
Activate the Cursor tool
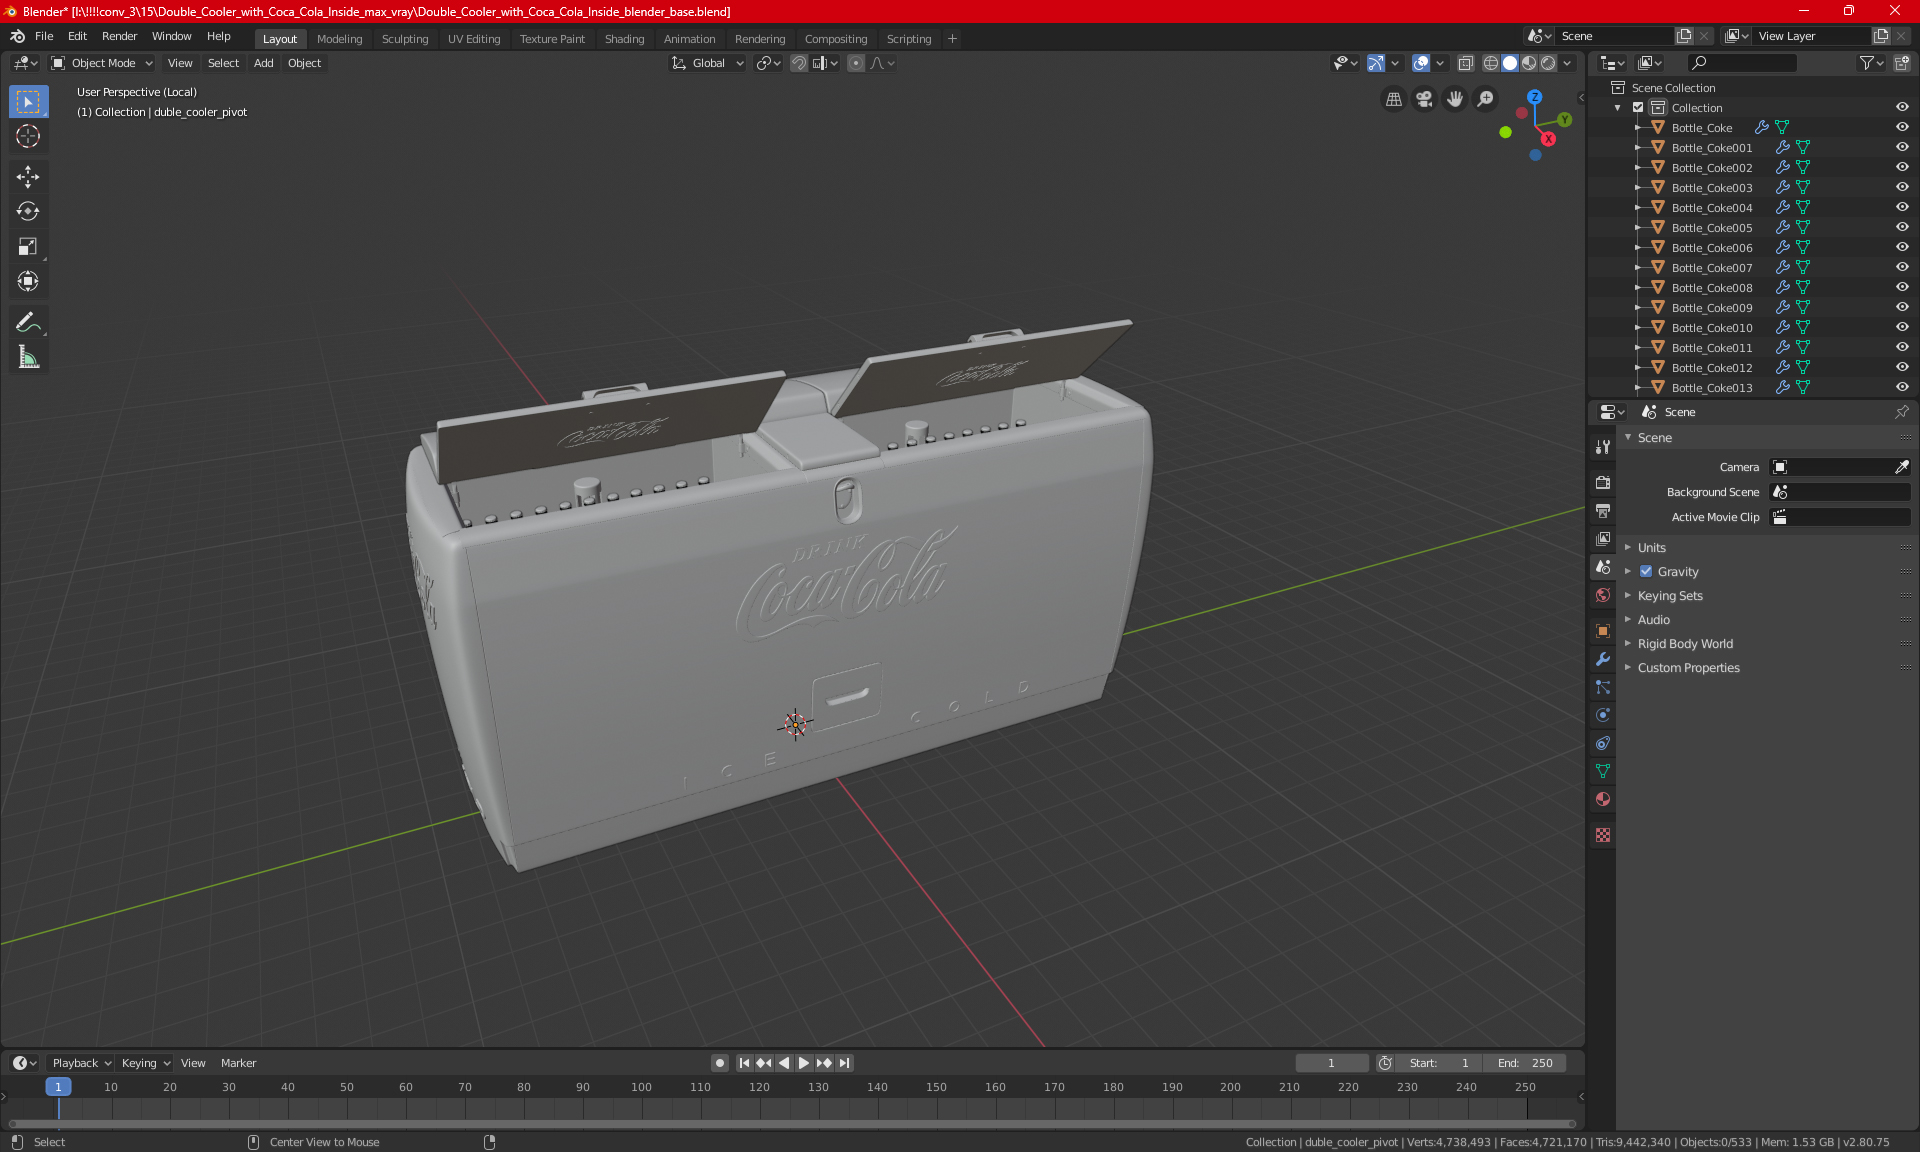click(28, 136)
